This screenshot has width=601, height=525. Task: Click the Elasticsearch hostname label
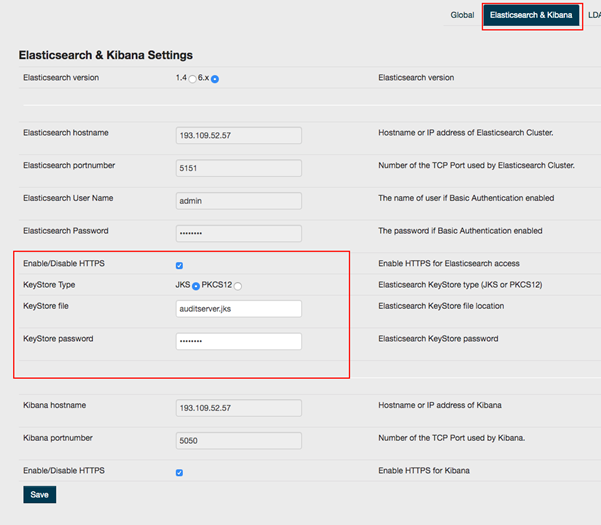(x=66, y=133)
